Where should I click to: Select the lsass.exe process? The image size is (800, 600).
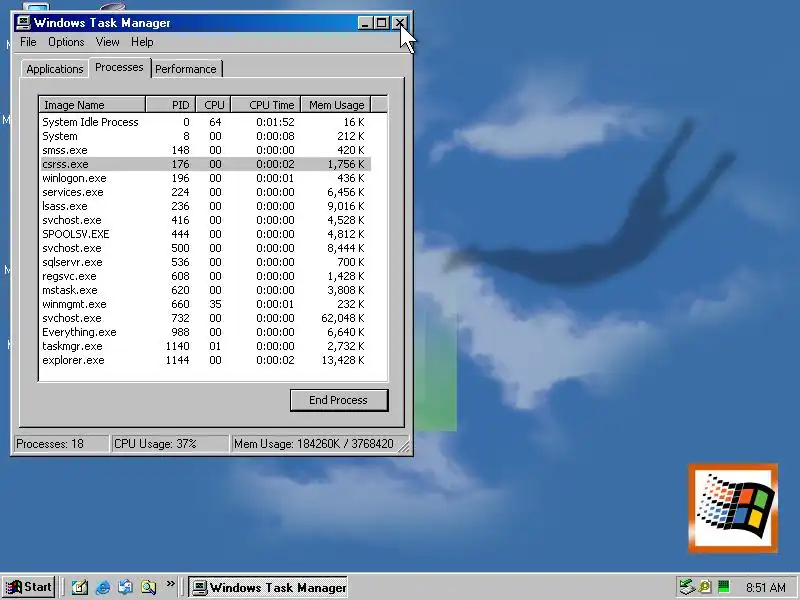[x=206, y=206]
